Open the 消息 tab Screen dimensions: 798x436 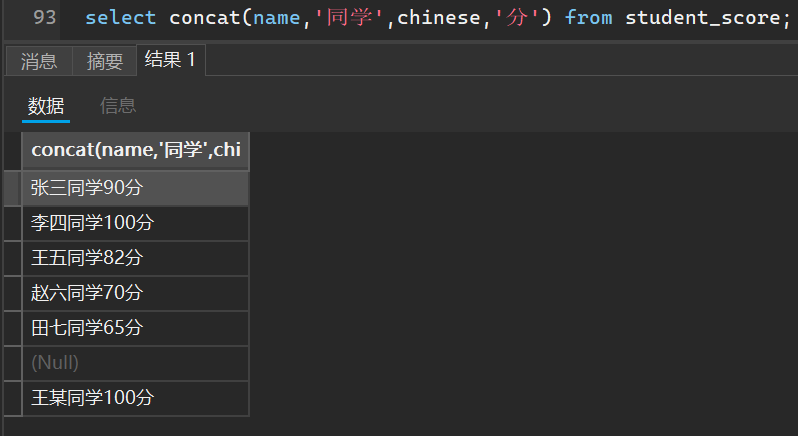39,62
